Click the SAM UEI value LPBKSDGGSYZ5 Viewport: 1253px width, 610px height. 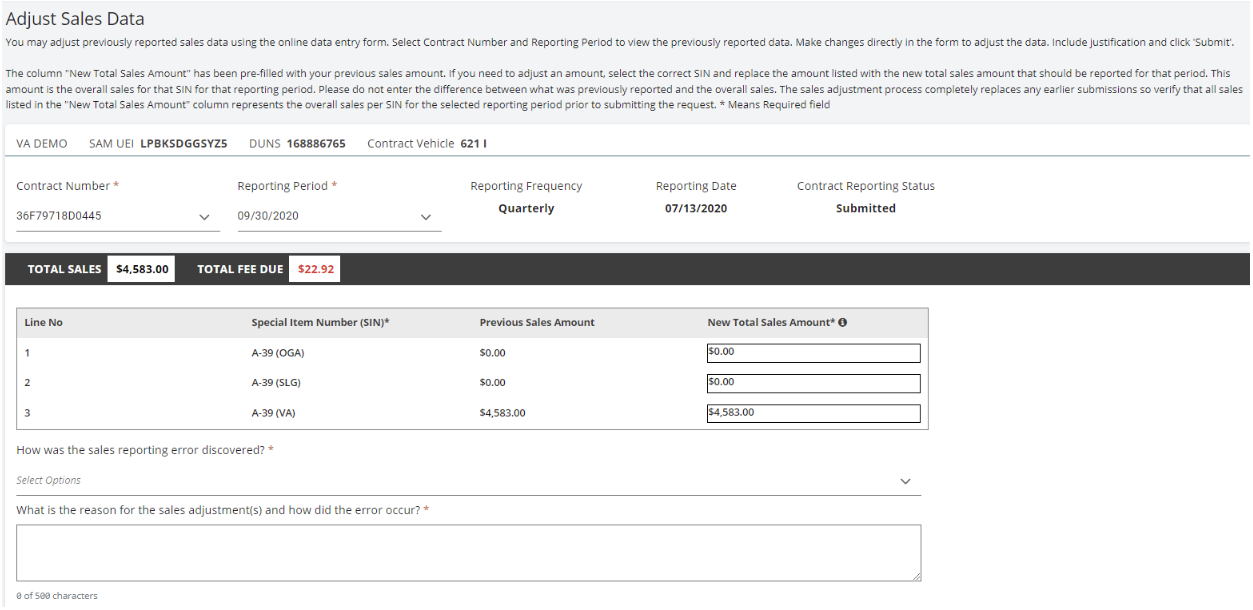pyautogui.click(x=183, y=144)
